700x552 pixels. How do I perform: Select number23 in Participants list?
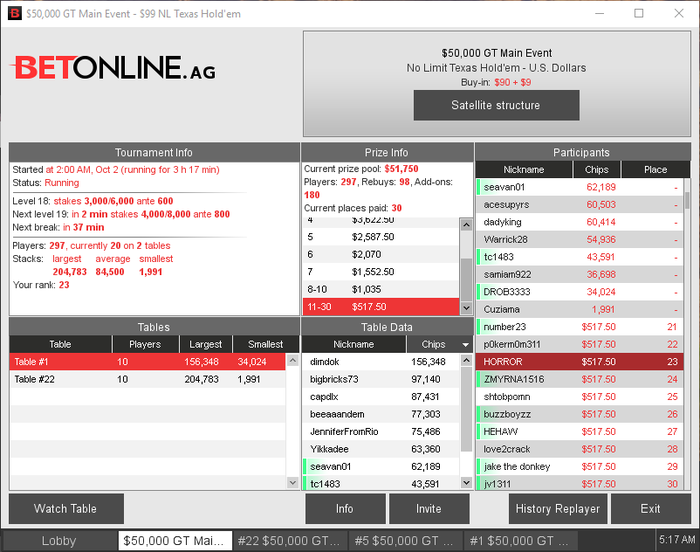(x=579, y=326)
